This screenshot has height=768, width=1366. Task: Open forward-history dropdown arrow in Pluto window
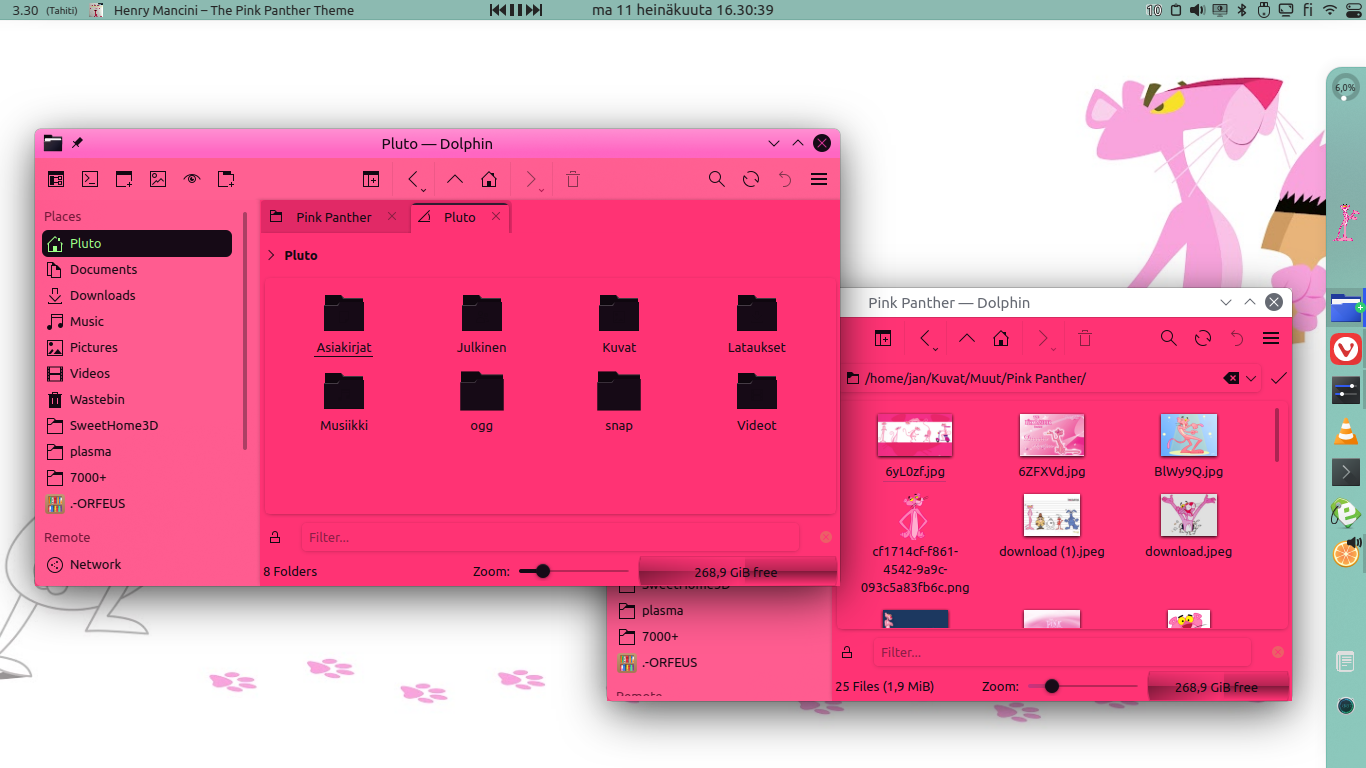click(x=542, y=189)
